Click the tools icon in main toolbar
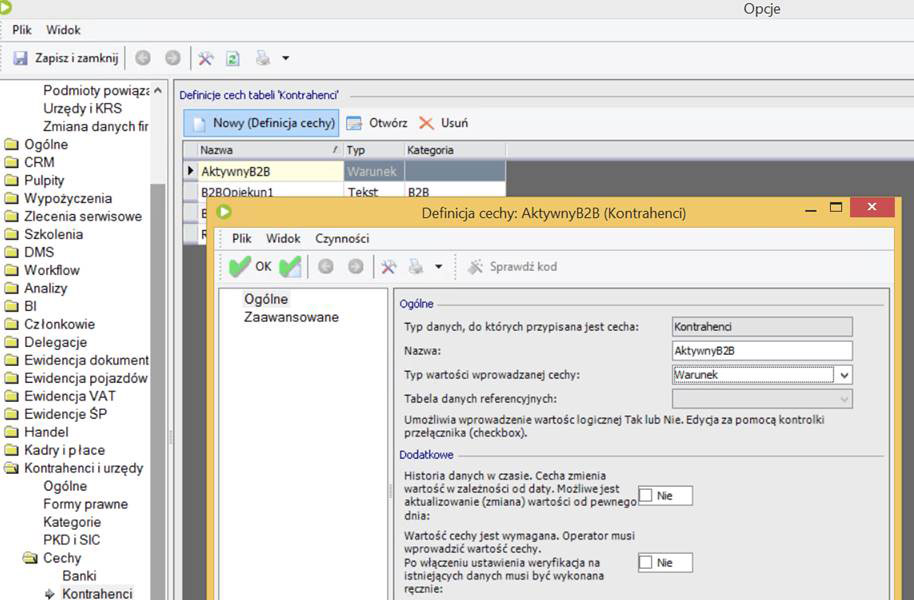Screen dimensions: 914x600 click(x=206, y=59)
